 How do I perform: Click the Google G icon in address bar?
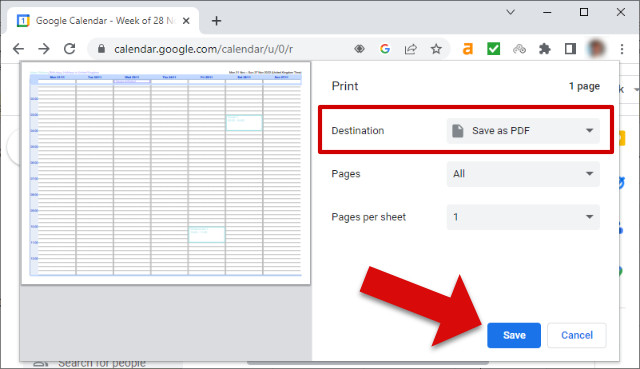tap(385, 49)
